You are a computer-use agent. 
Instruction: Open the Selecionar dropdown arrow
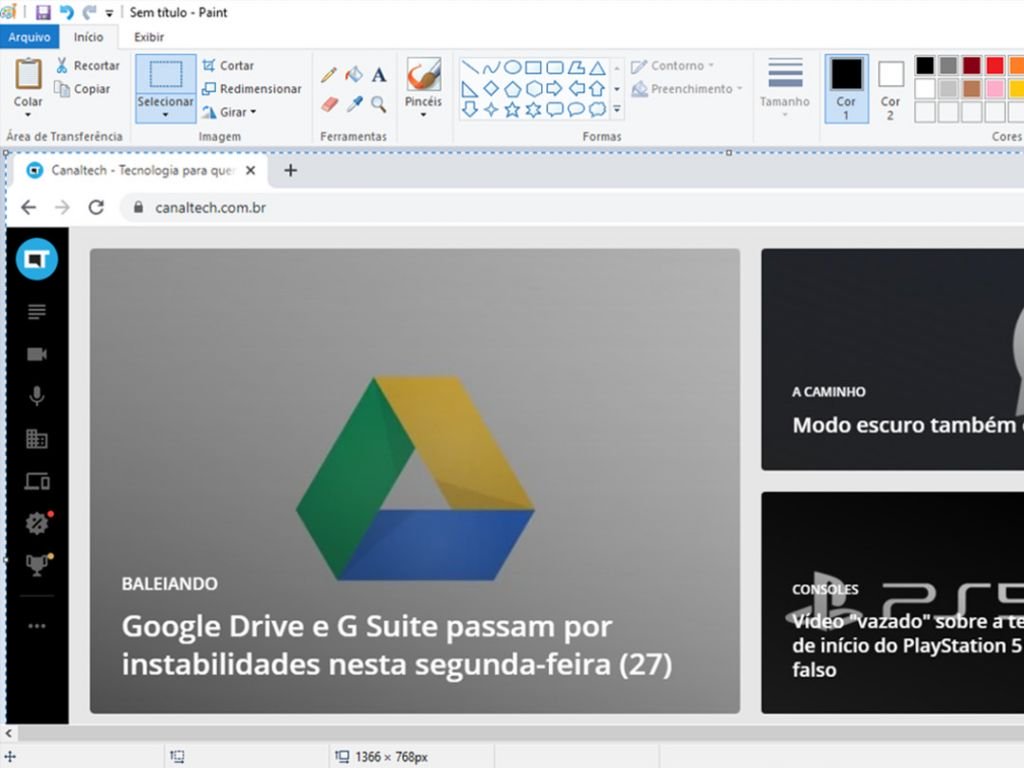click(x=165, y=115)
